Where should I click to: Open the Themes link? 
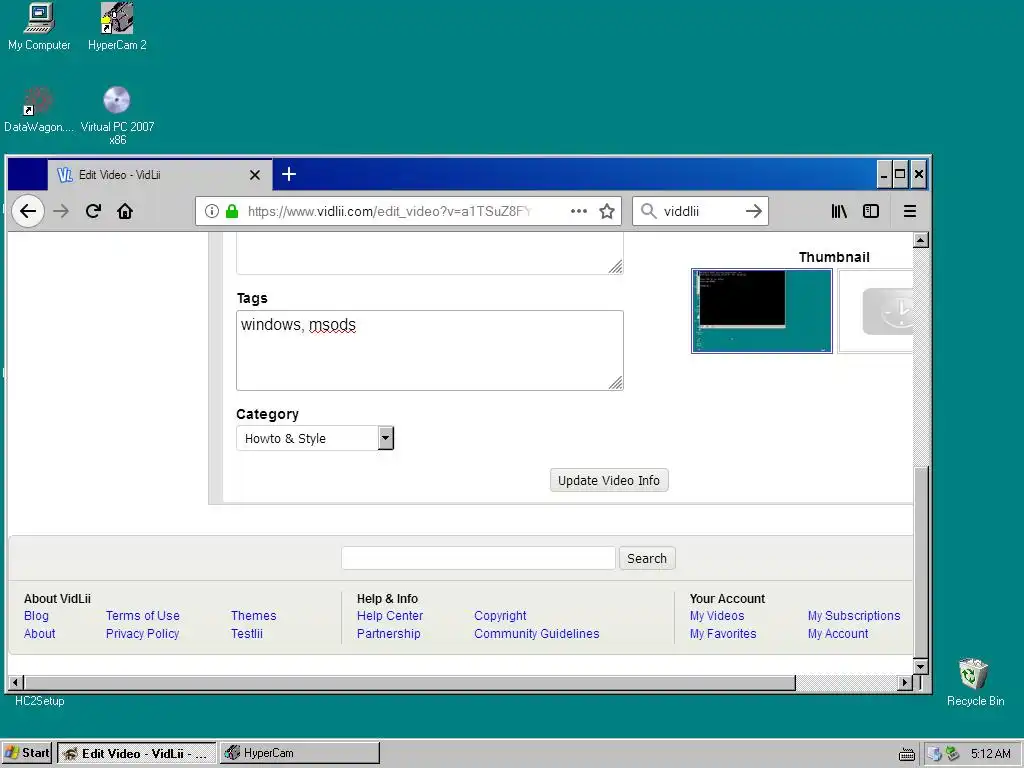(253, 616)
